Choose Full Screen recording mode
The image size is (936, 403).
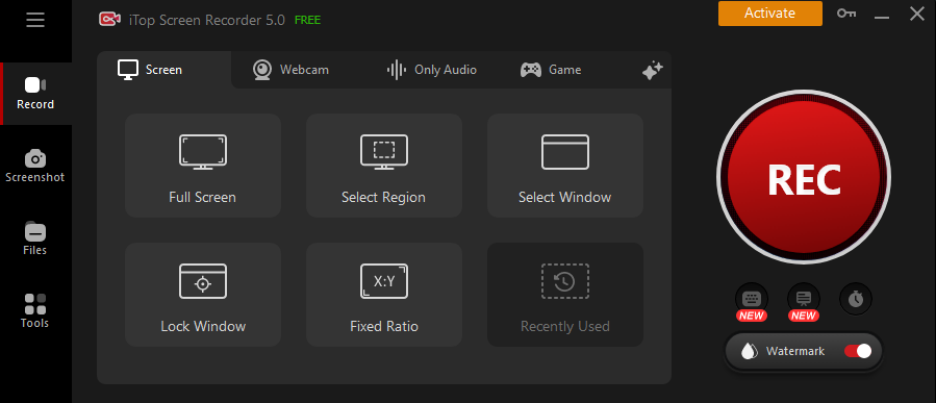click(x=203, y=165)
